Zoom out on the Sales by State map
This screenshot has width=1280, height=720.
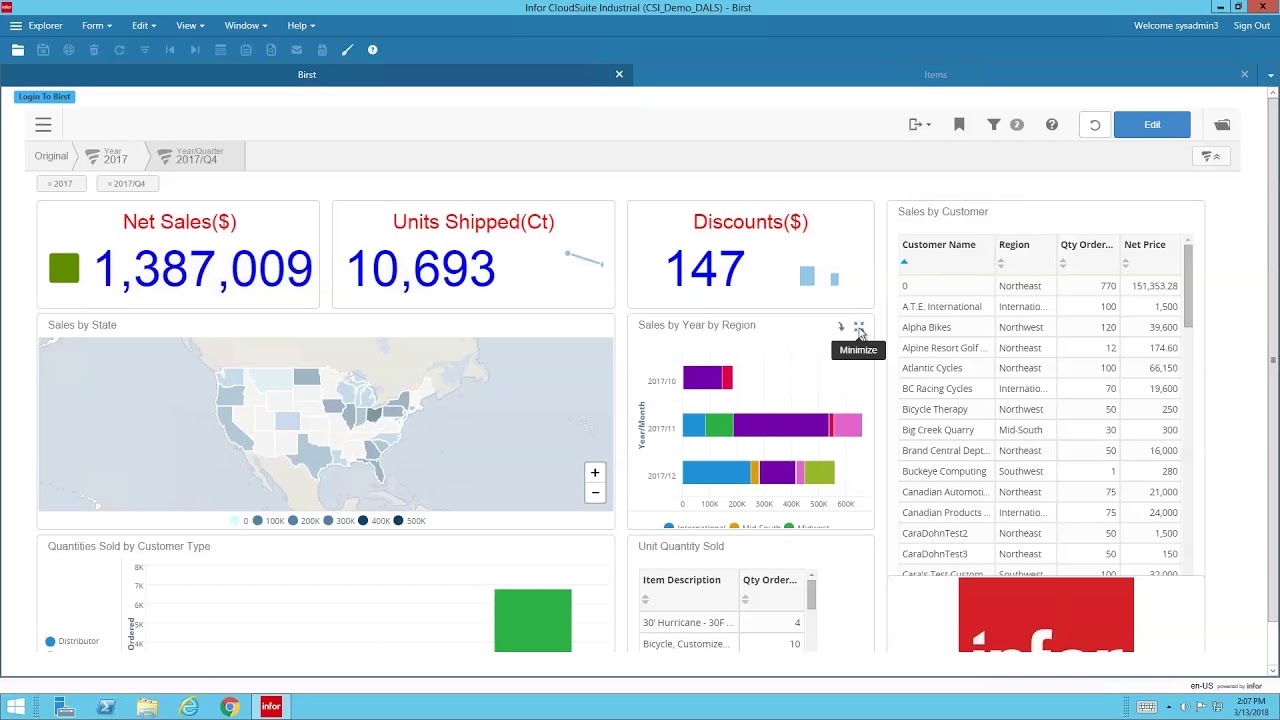click(595, 492)
